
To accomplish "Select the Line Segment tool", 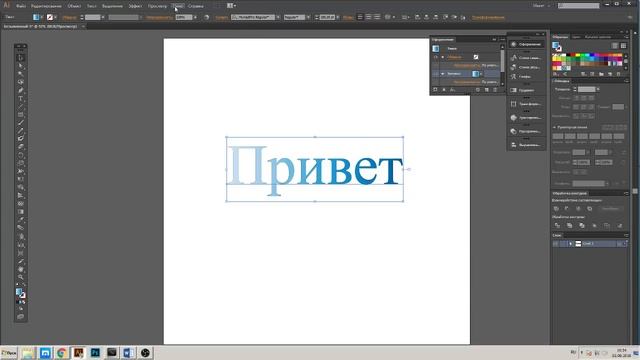I will click(x=21, y=107).
